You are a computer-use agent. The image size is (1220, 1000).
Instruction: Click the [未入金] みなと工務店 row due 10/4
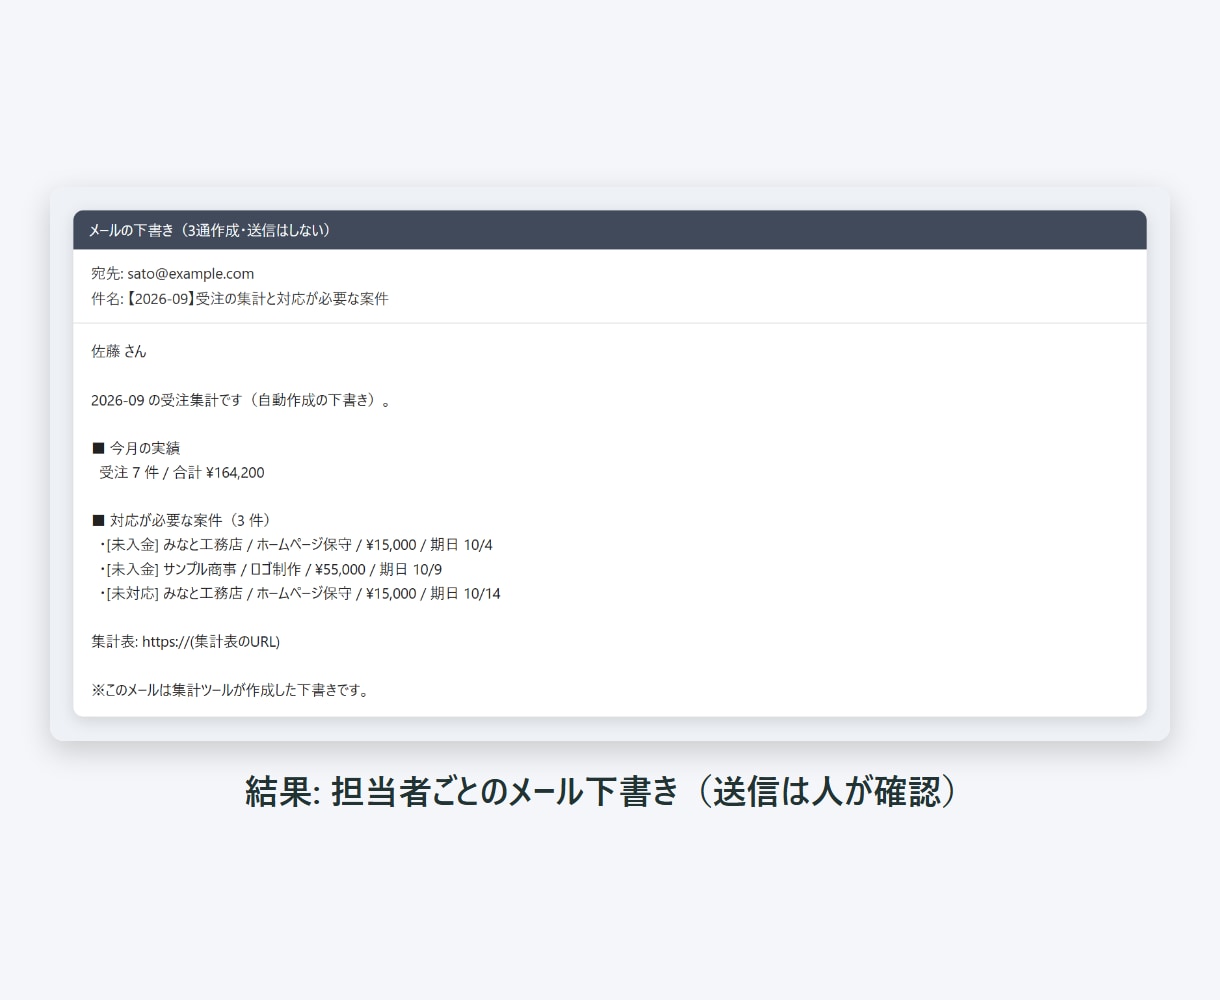295,545
